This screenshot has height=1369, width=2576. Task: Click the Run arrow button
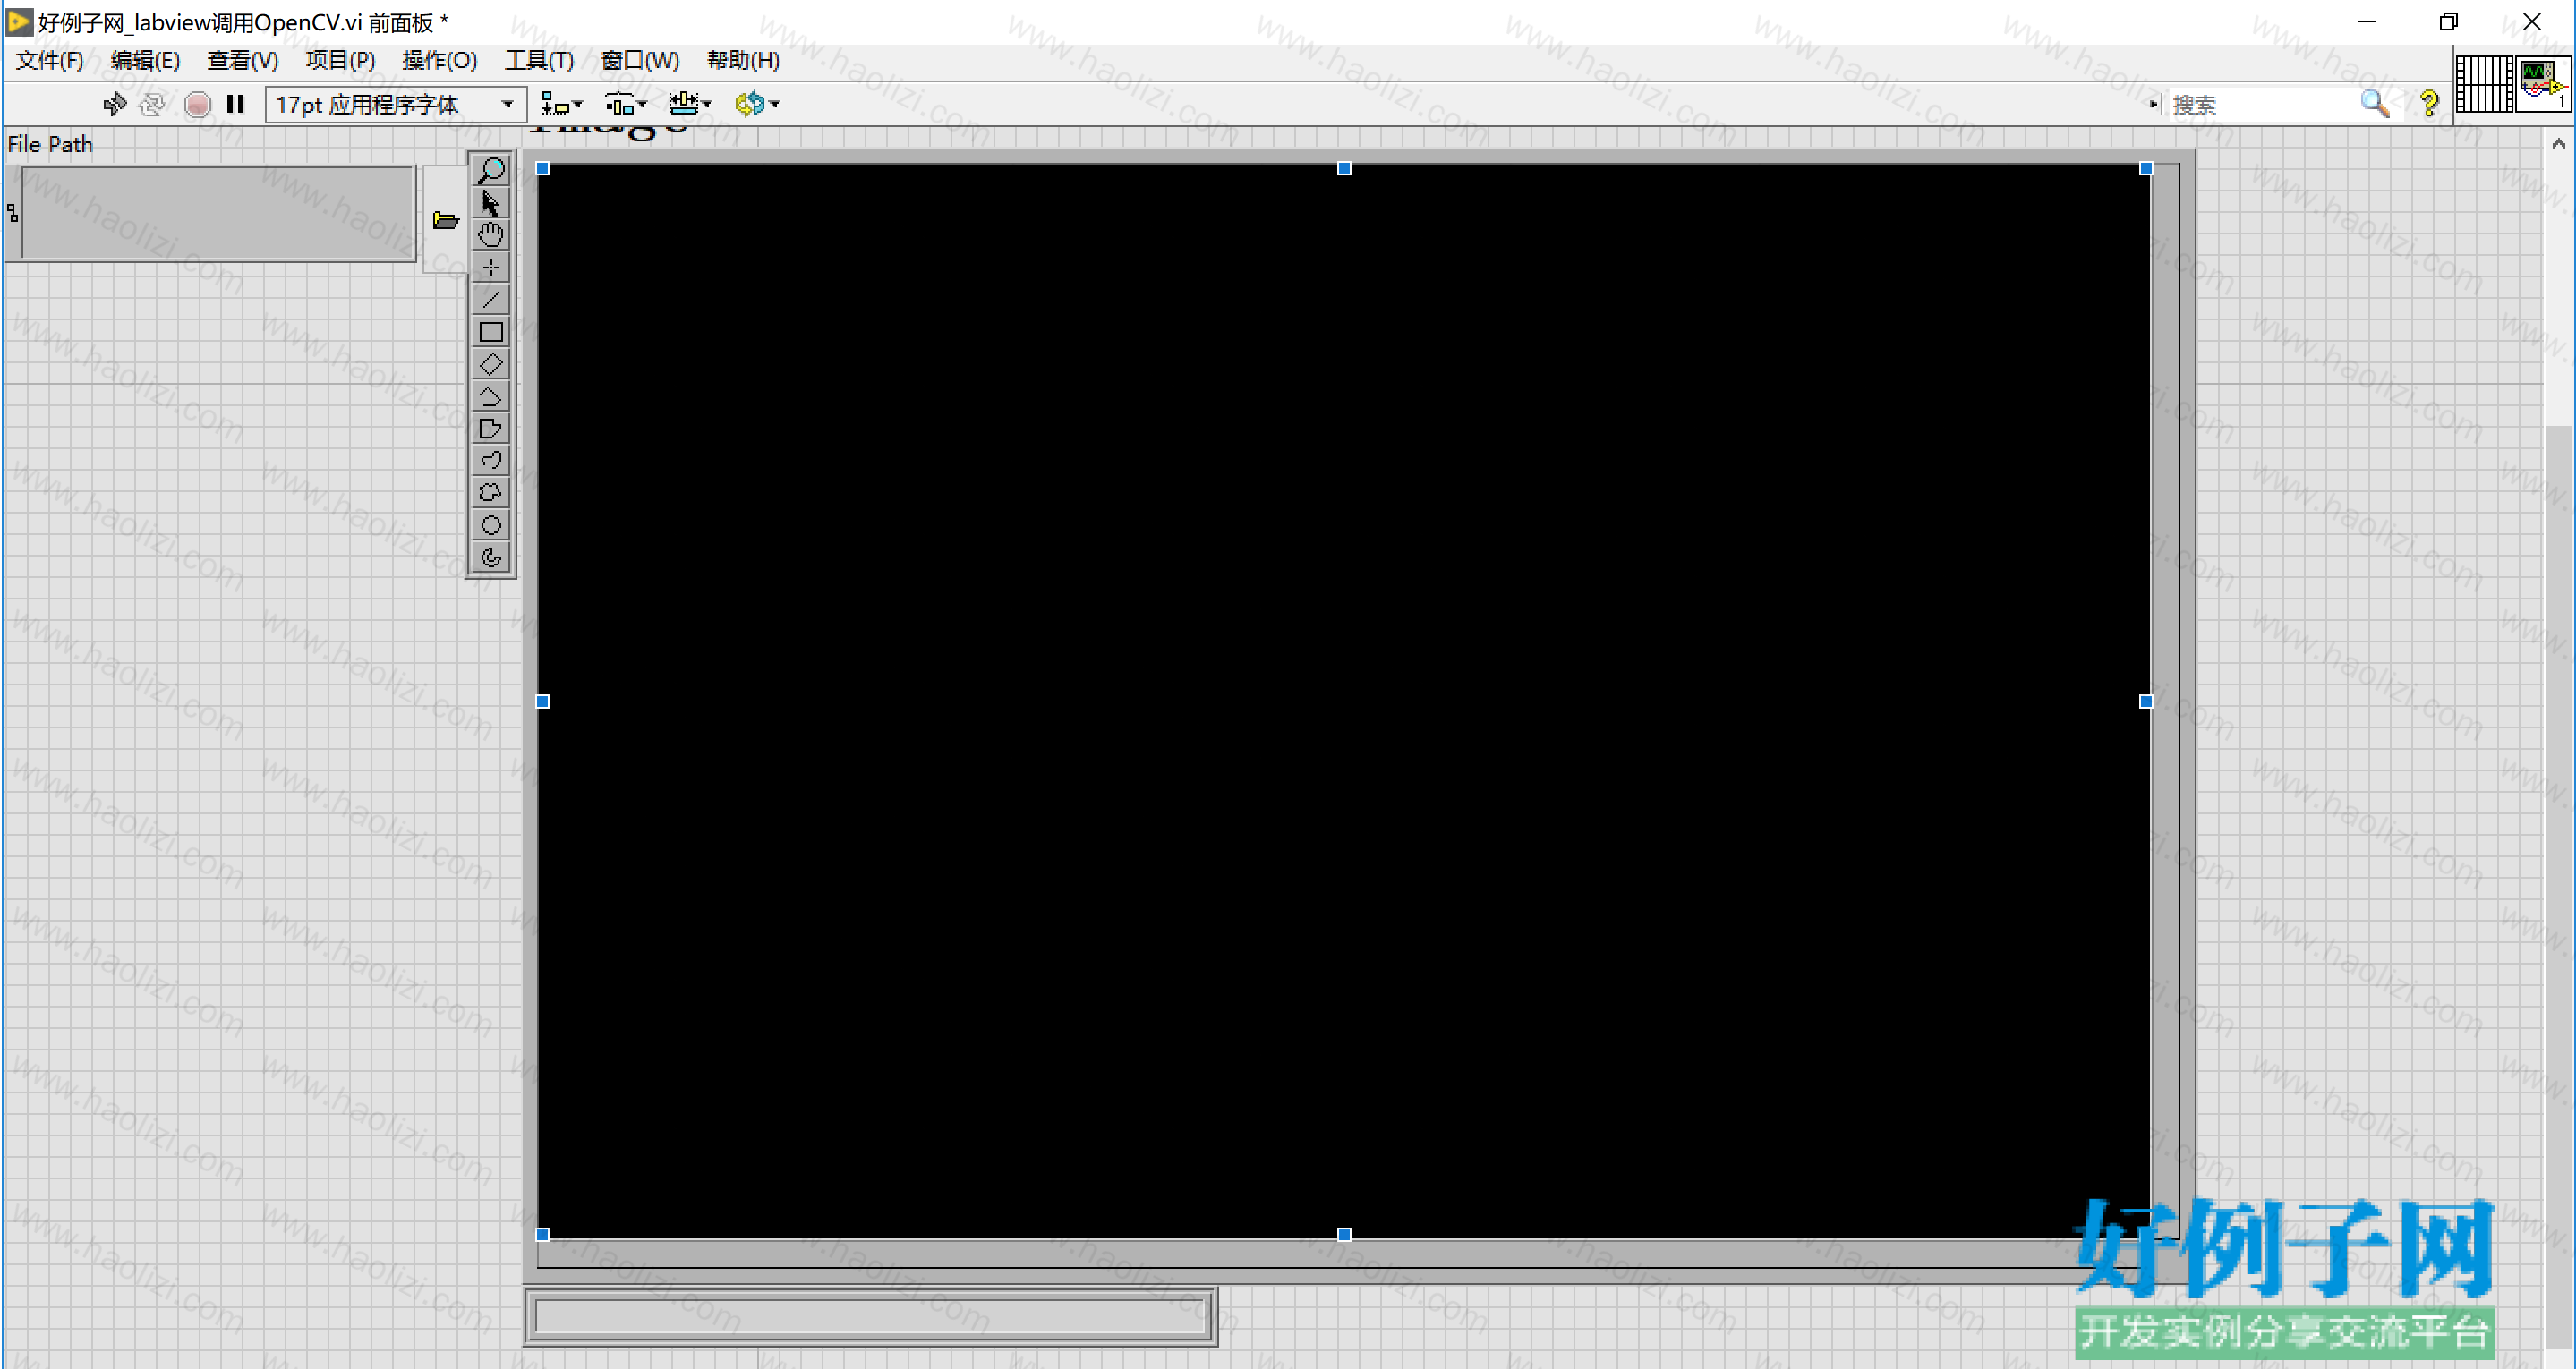point(114,104)
